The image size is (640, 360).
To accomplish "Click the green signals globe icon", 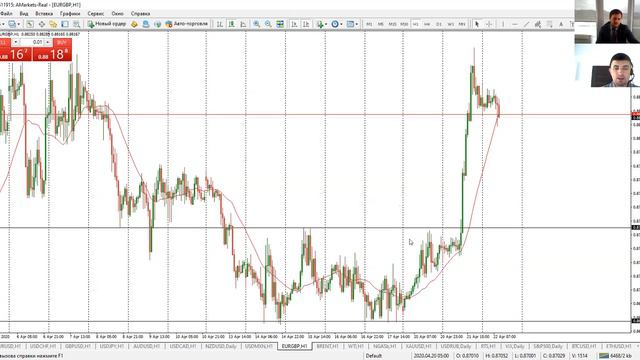I will [158, 24].
